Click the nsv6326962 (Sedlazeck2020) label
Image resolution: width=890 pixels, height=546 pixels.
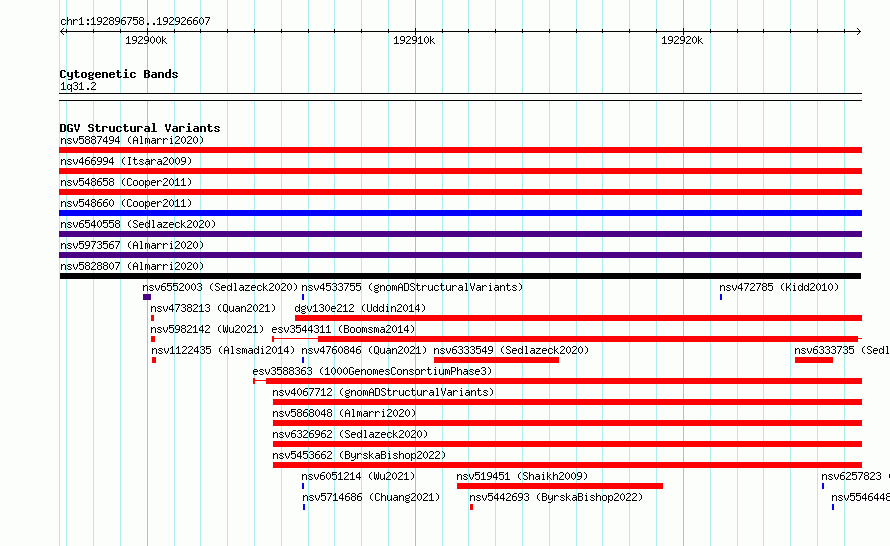350,434
